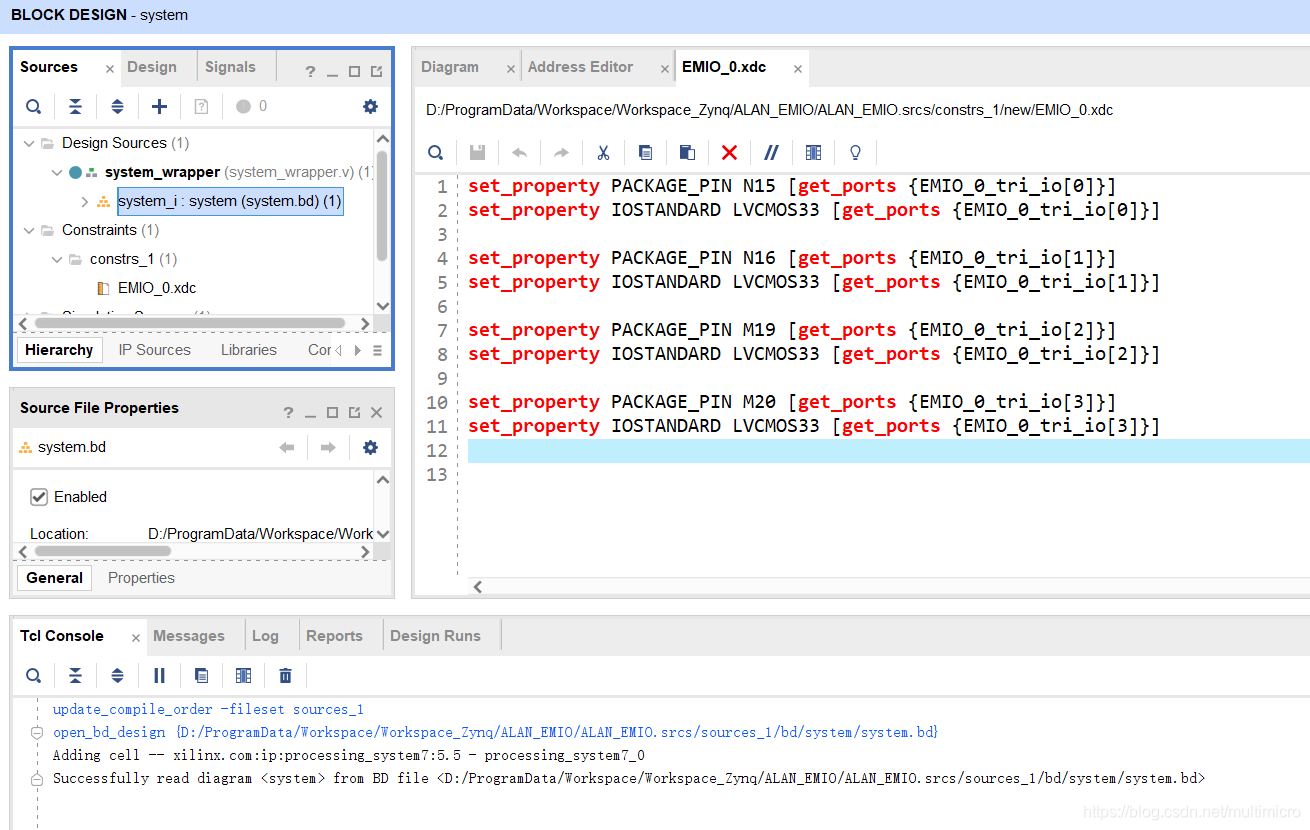Collapse the Constraints folder
This screenshot has height=830, width=1310.
pos(29,230)
